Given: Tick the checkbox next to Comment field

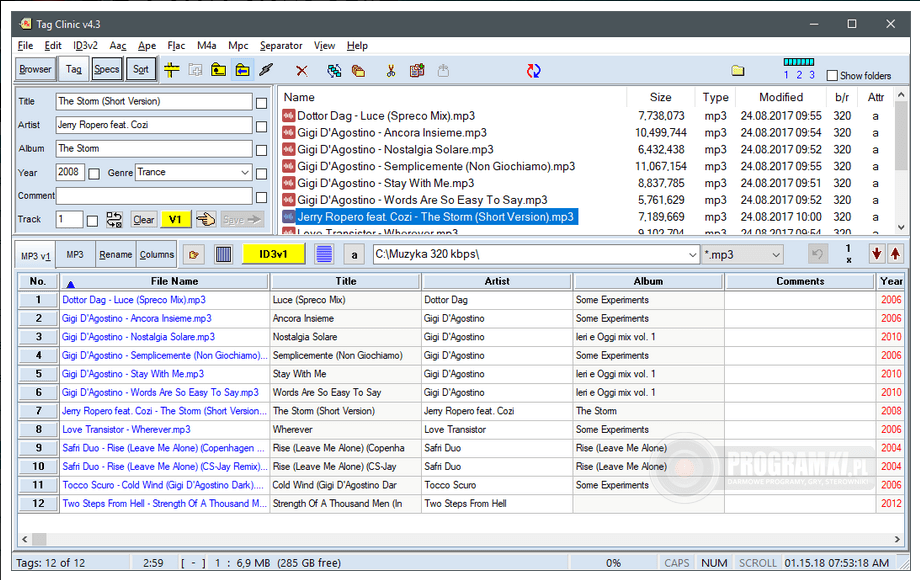Looking at the screenshot, I should (262, 198).
